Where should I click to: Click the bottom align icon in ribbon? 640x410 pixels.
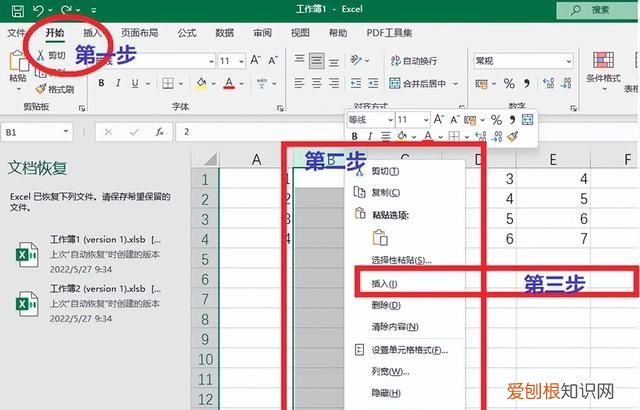(334, 62)
